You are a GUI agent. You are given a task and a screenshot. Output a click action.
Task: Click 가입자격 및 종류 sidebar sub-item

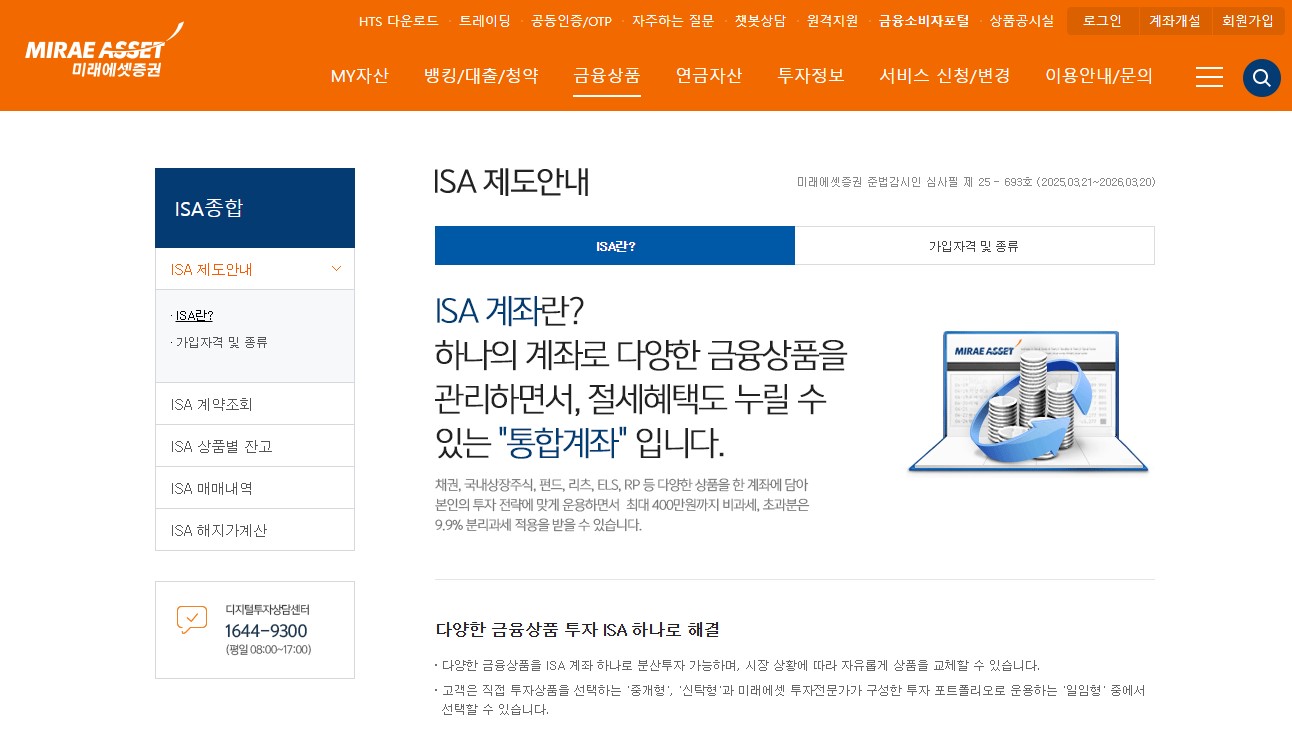coord(221,342)
